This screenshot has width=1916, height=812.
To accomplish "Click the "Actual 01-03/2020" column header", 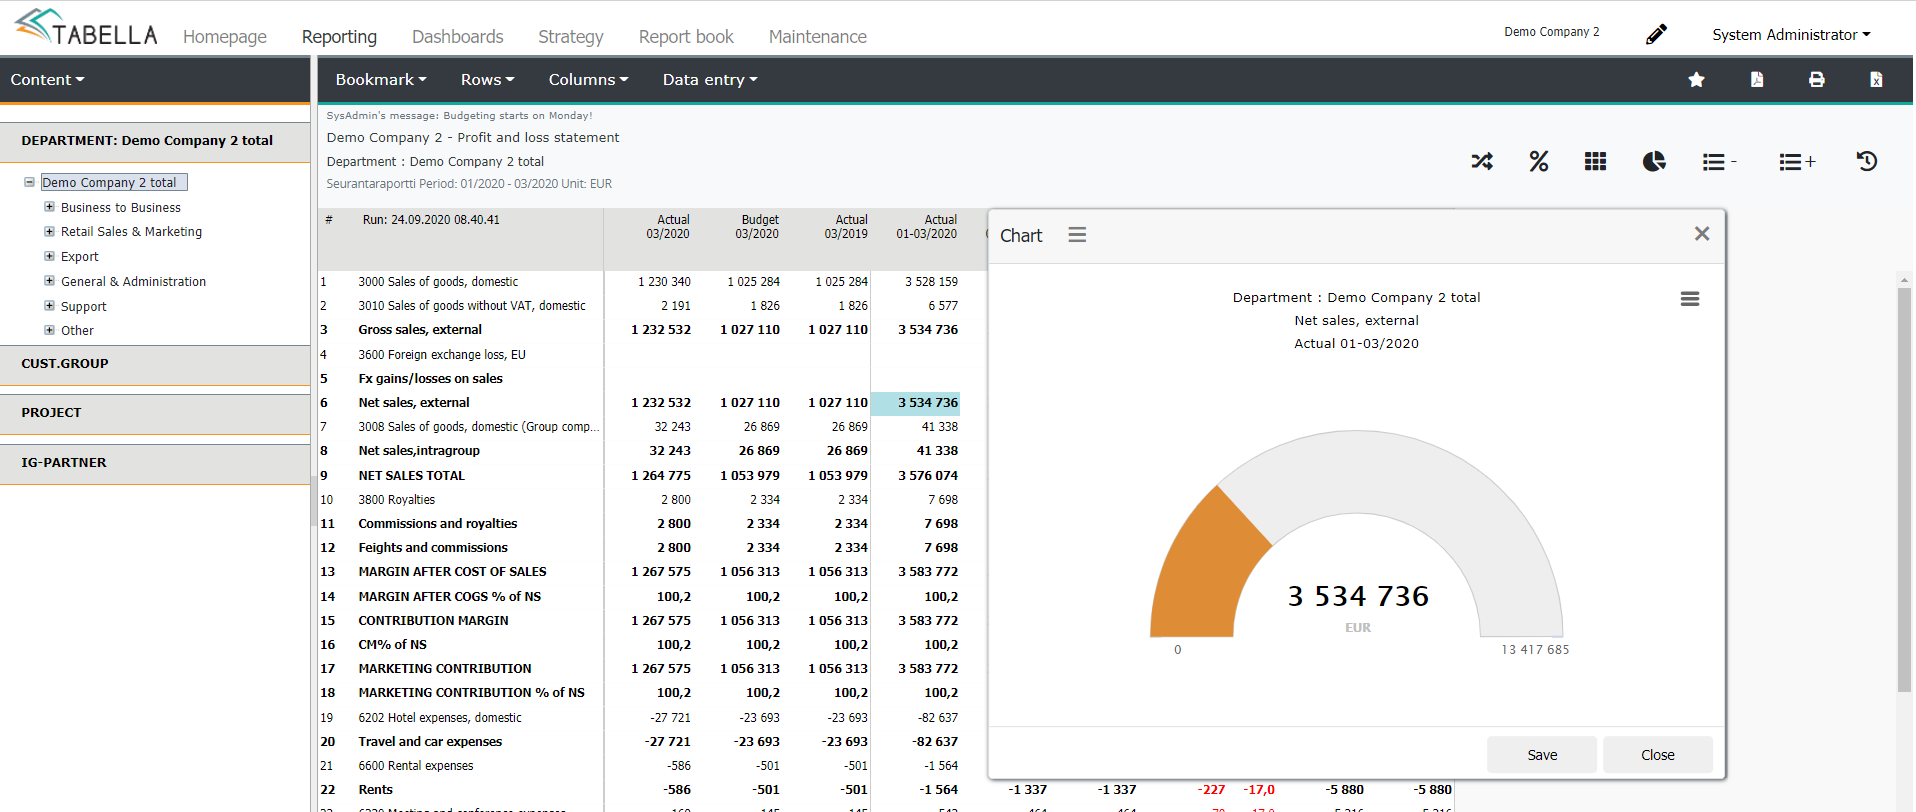I will [x=927, y=227].
